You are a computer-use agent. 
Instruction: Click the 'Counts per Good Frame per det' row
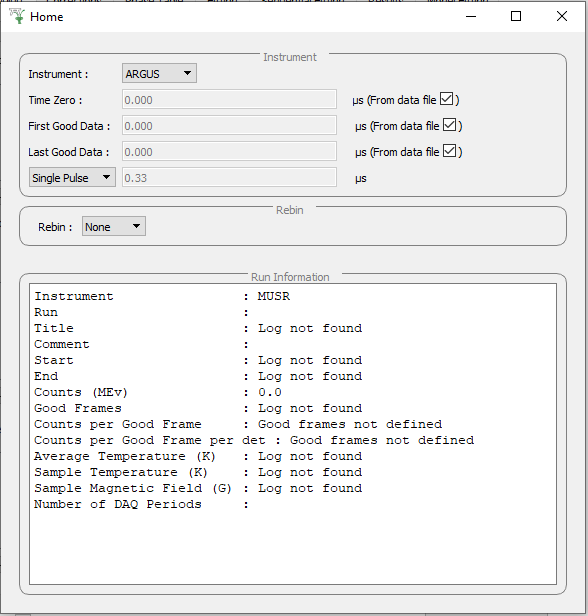click(254, 440)
